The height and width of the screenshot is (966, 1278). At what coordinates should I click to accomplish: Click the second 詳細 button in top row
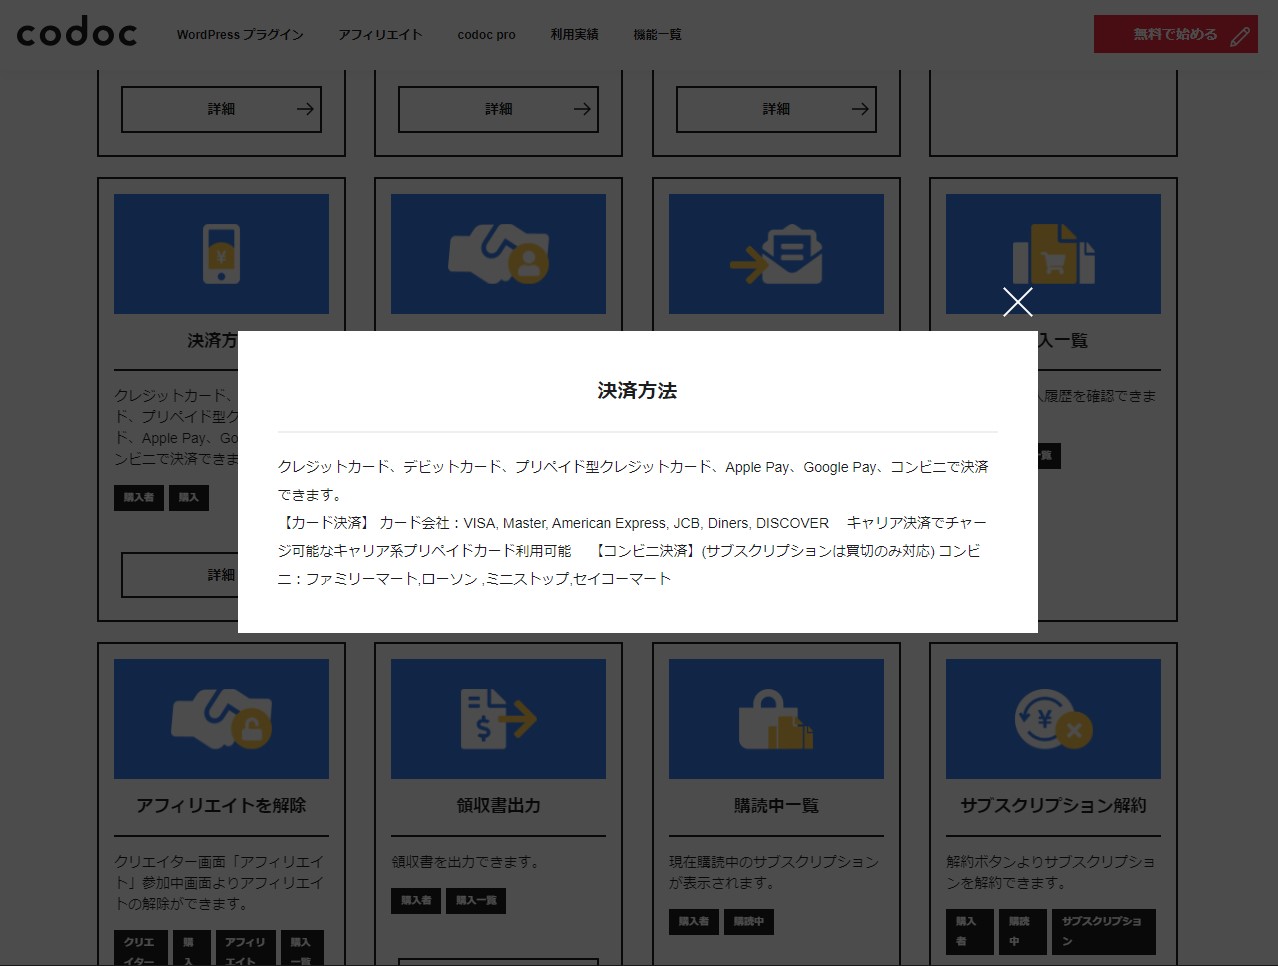point(498,109)
